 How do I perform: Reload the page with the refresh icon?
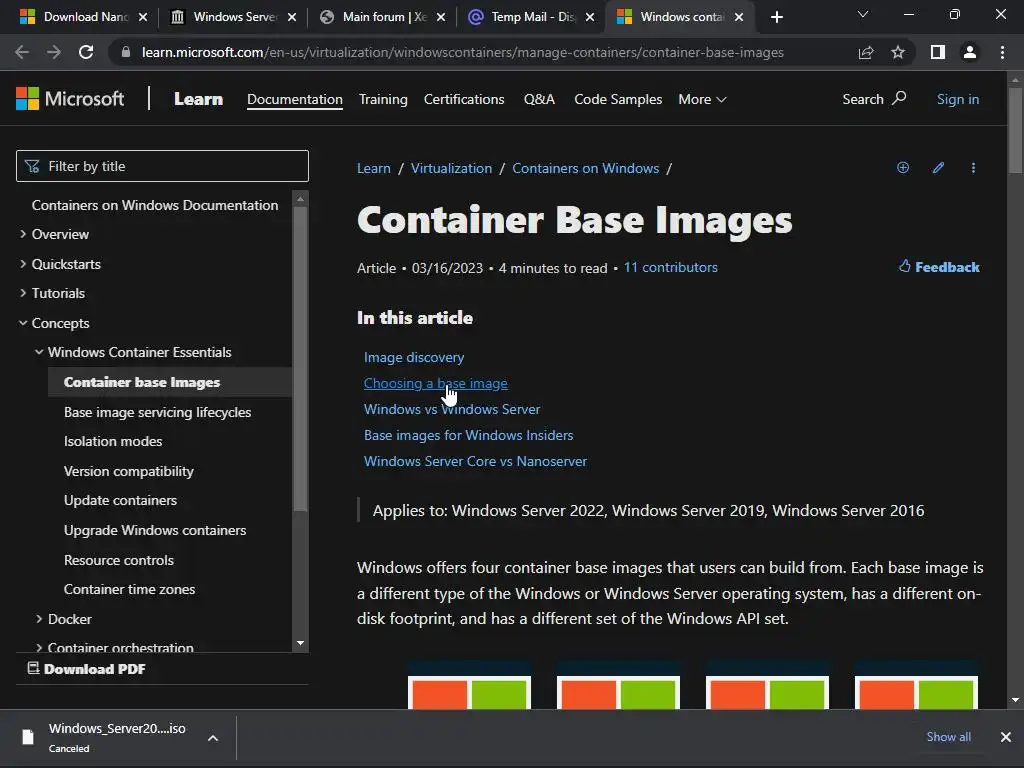[x=86, y=52]
